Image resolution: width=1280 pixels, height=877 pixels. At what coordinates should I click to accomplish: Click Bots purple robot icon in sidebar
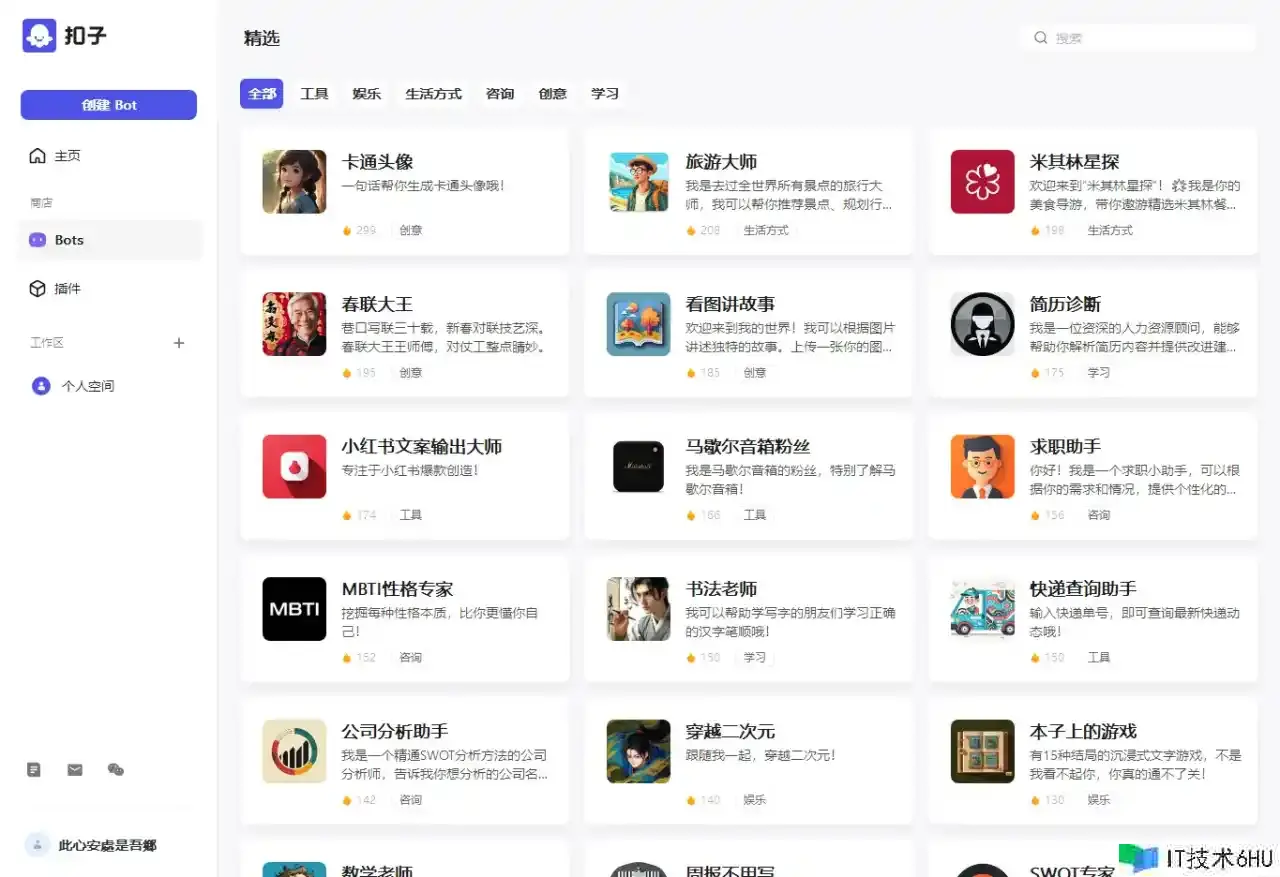(x=37, y=240)
